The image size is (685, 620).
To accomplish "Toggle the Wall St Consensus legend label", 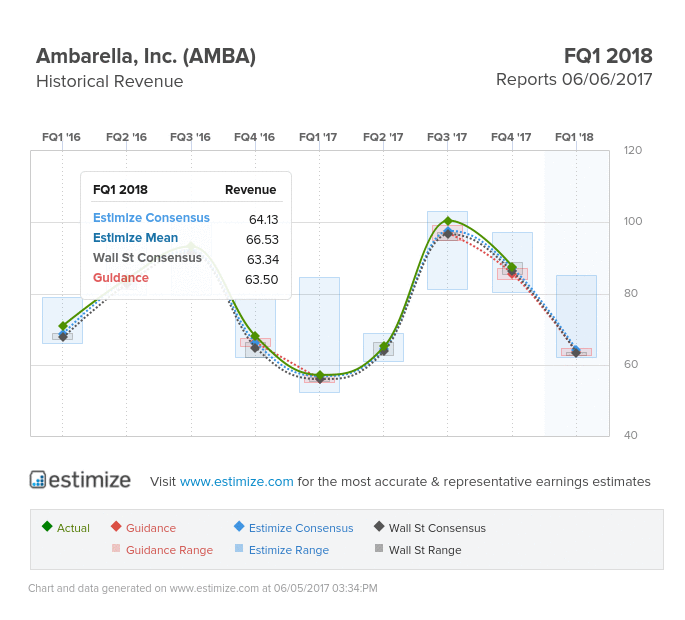I will tap(437, 528).
